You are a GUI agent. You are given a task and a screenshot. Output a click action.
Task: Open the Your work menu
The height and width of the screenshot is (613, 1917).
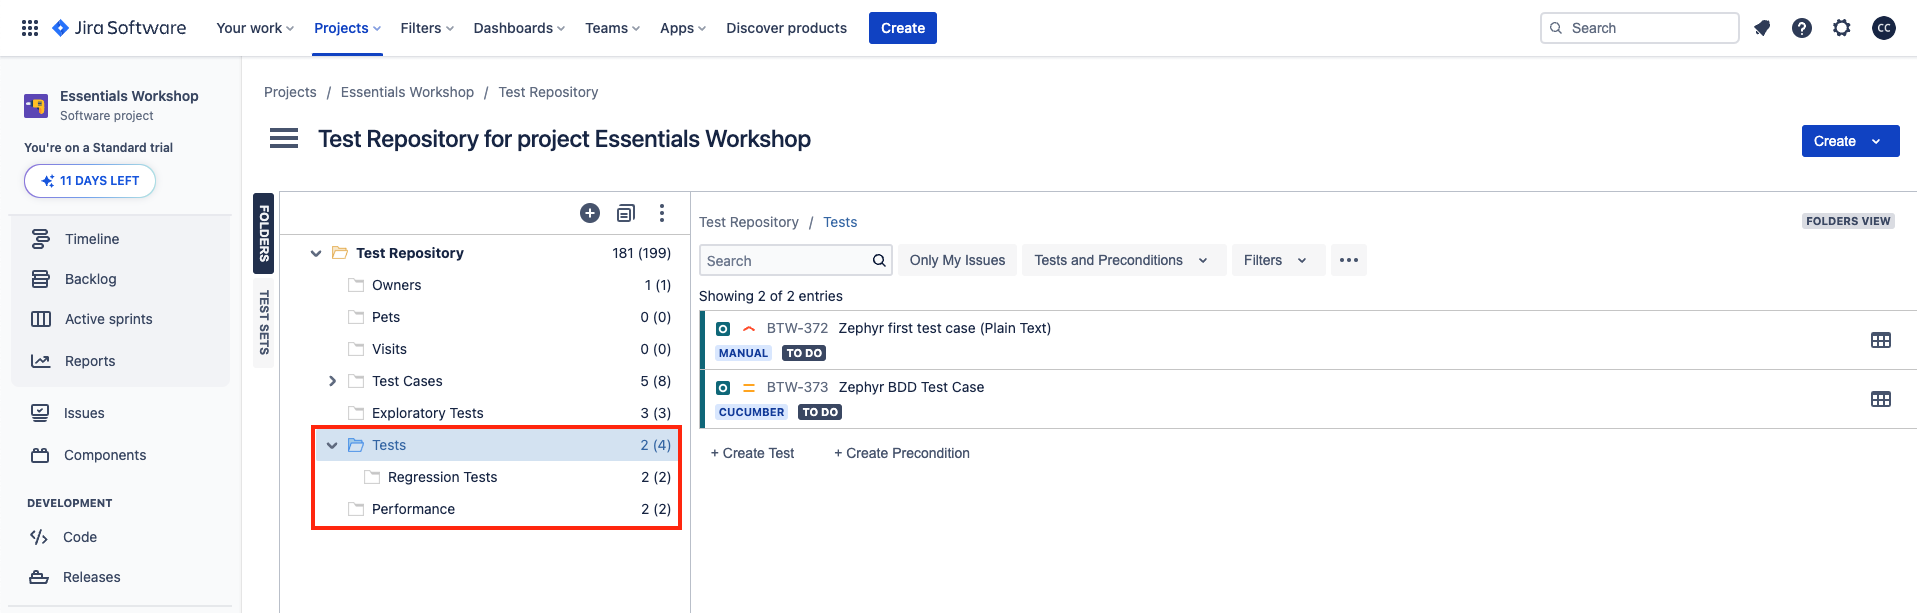[x=255, y=28]
